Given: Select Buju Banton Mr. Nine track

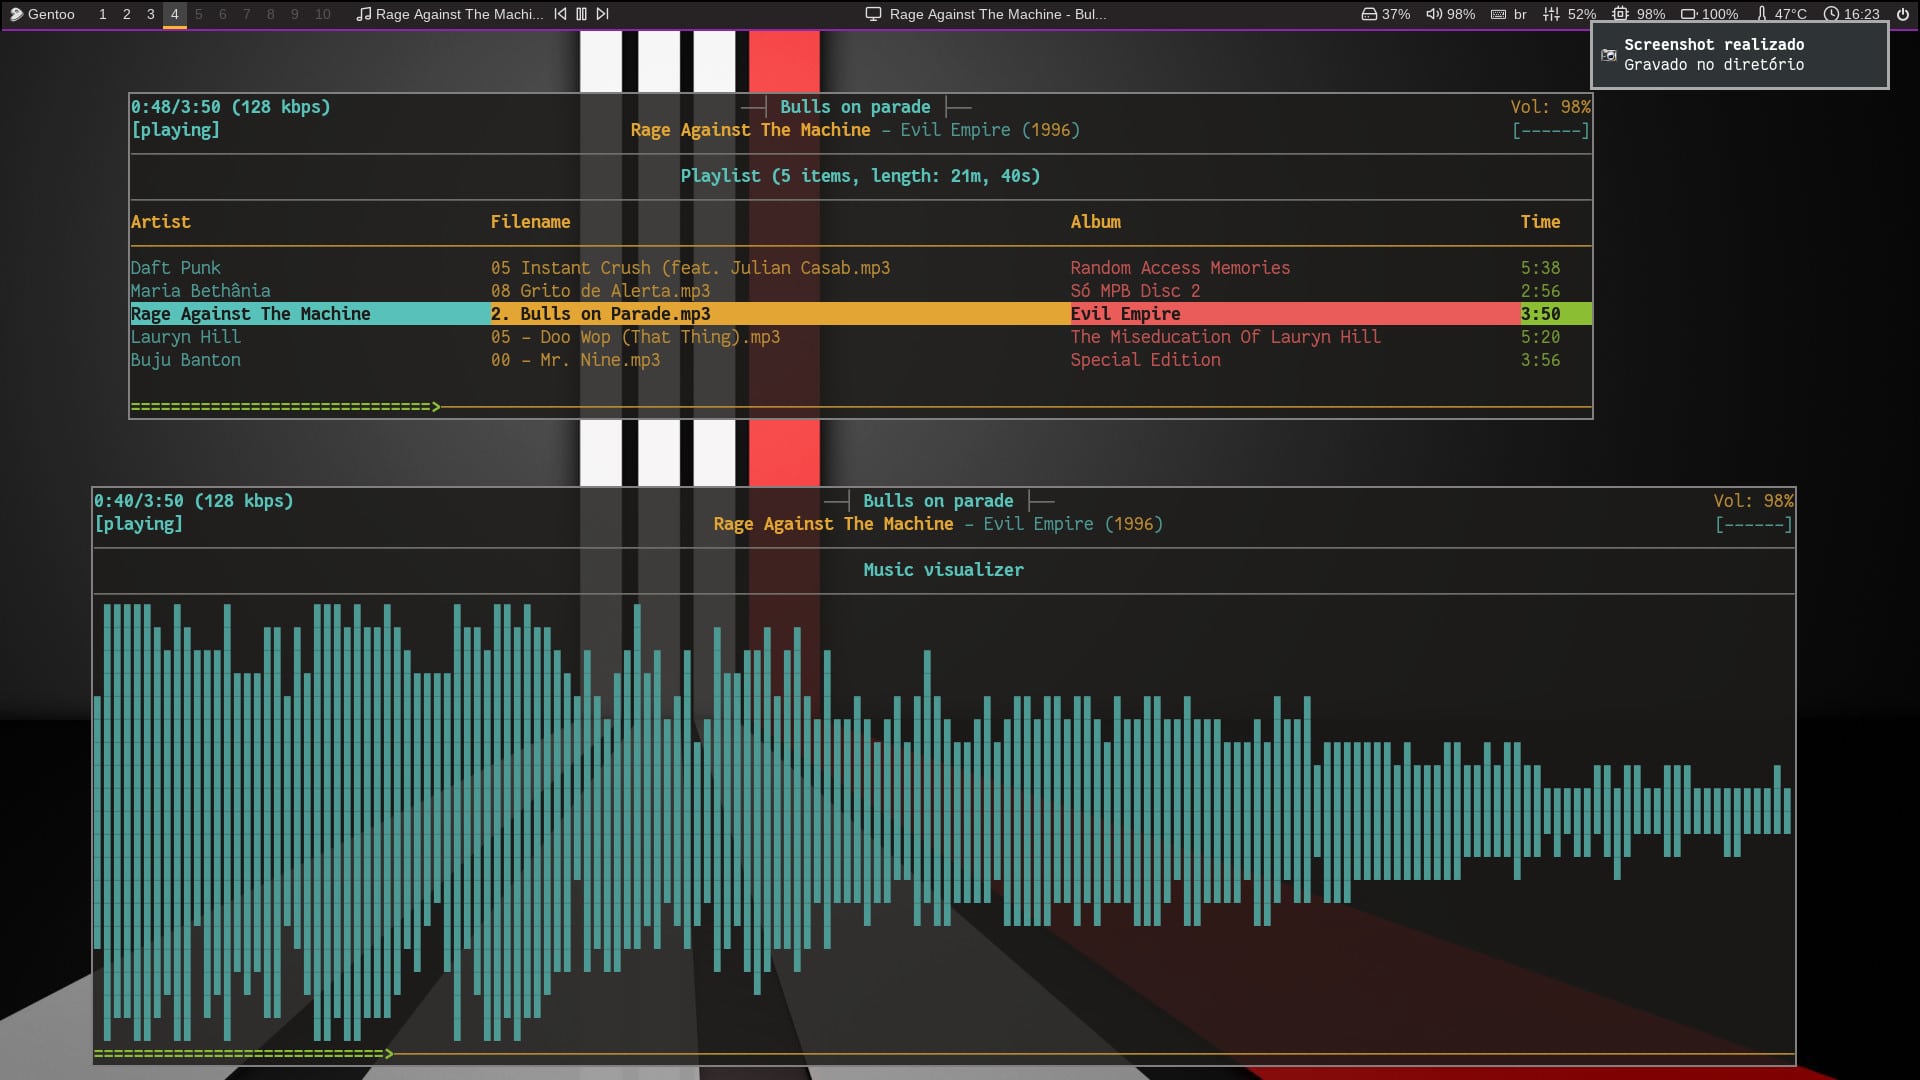Looking at the screenshot, I should pos(574,360).
